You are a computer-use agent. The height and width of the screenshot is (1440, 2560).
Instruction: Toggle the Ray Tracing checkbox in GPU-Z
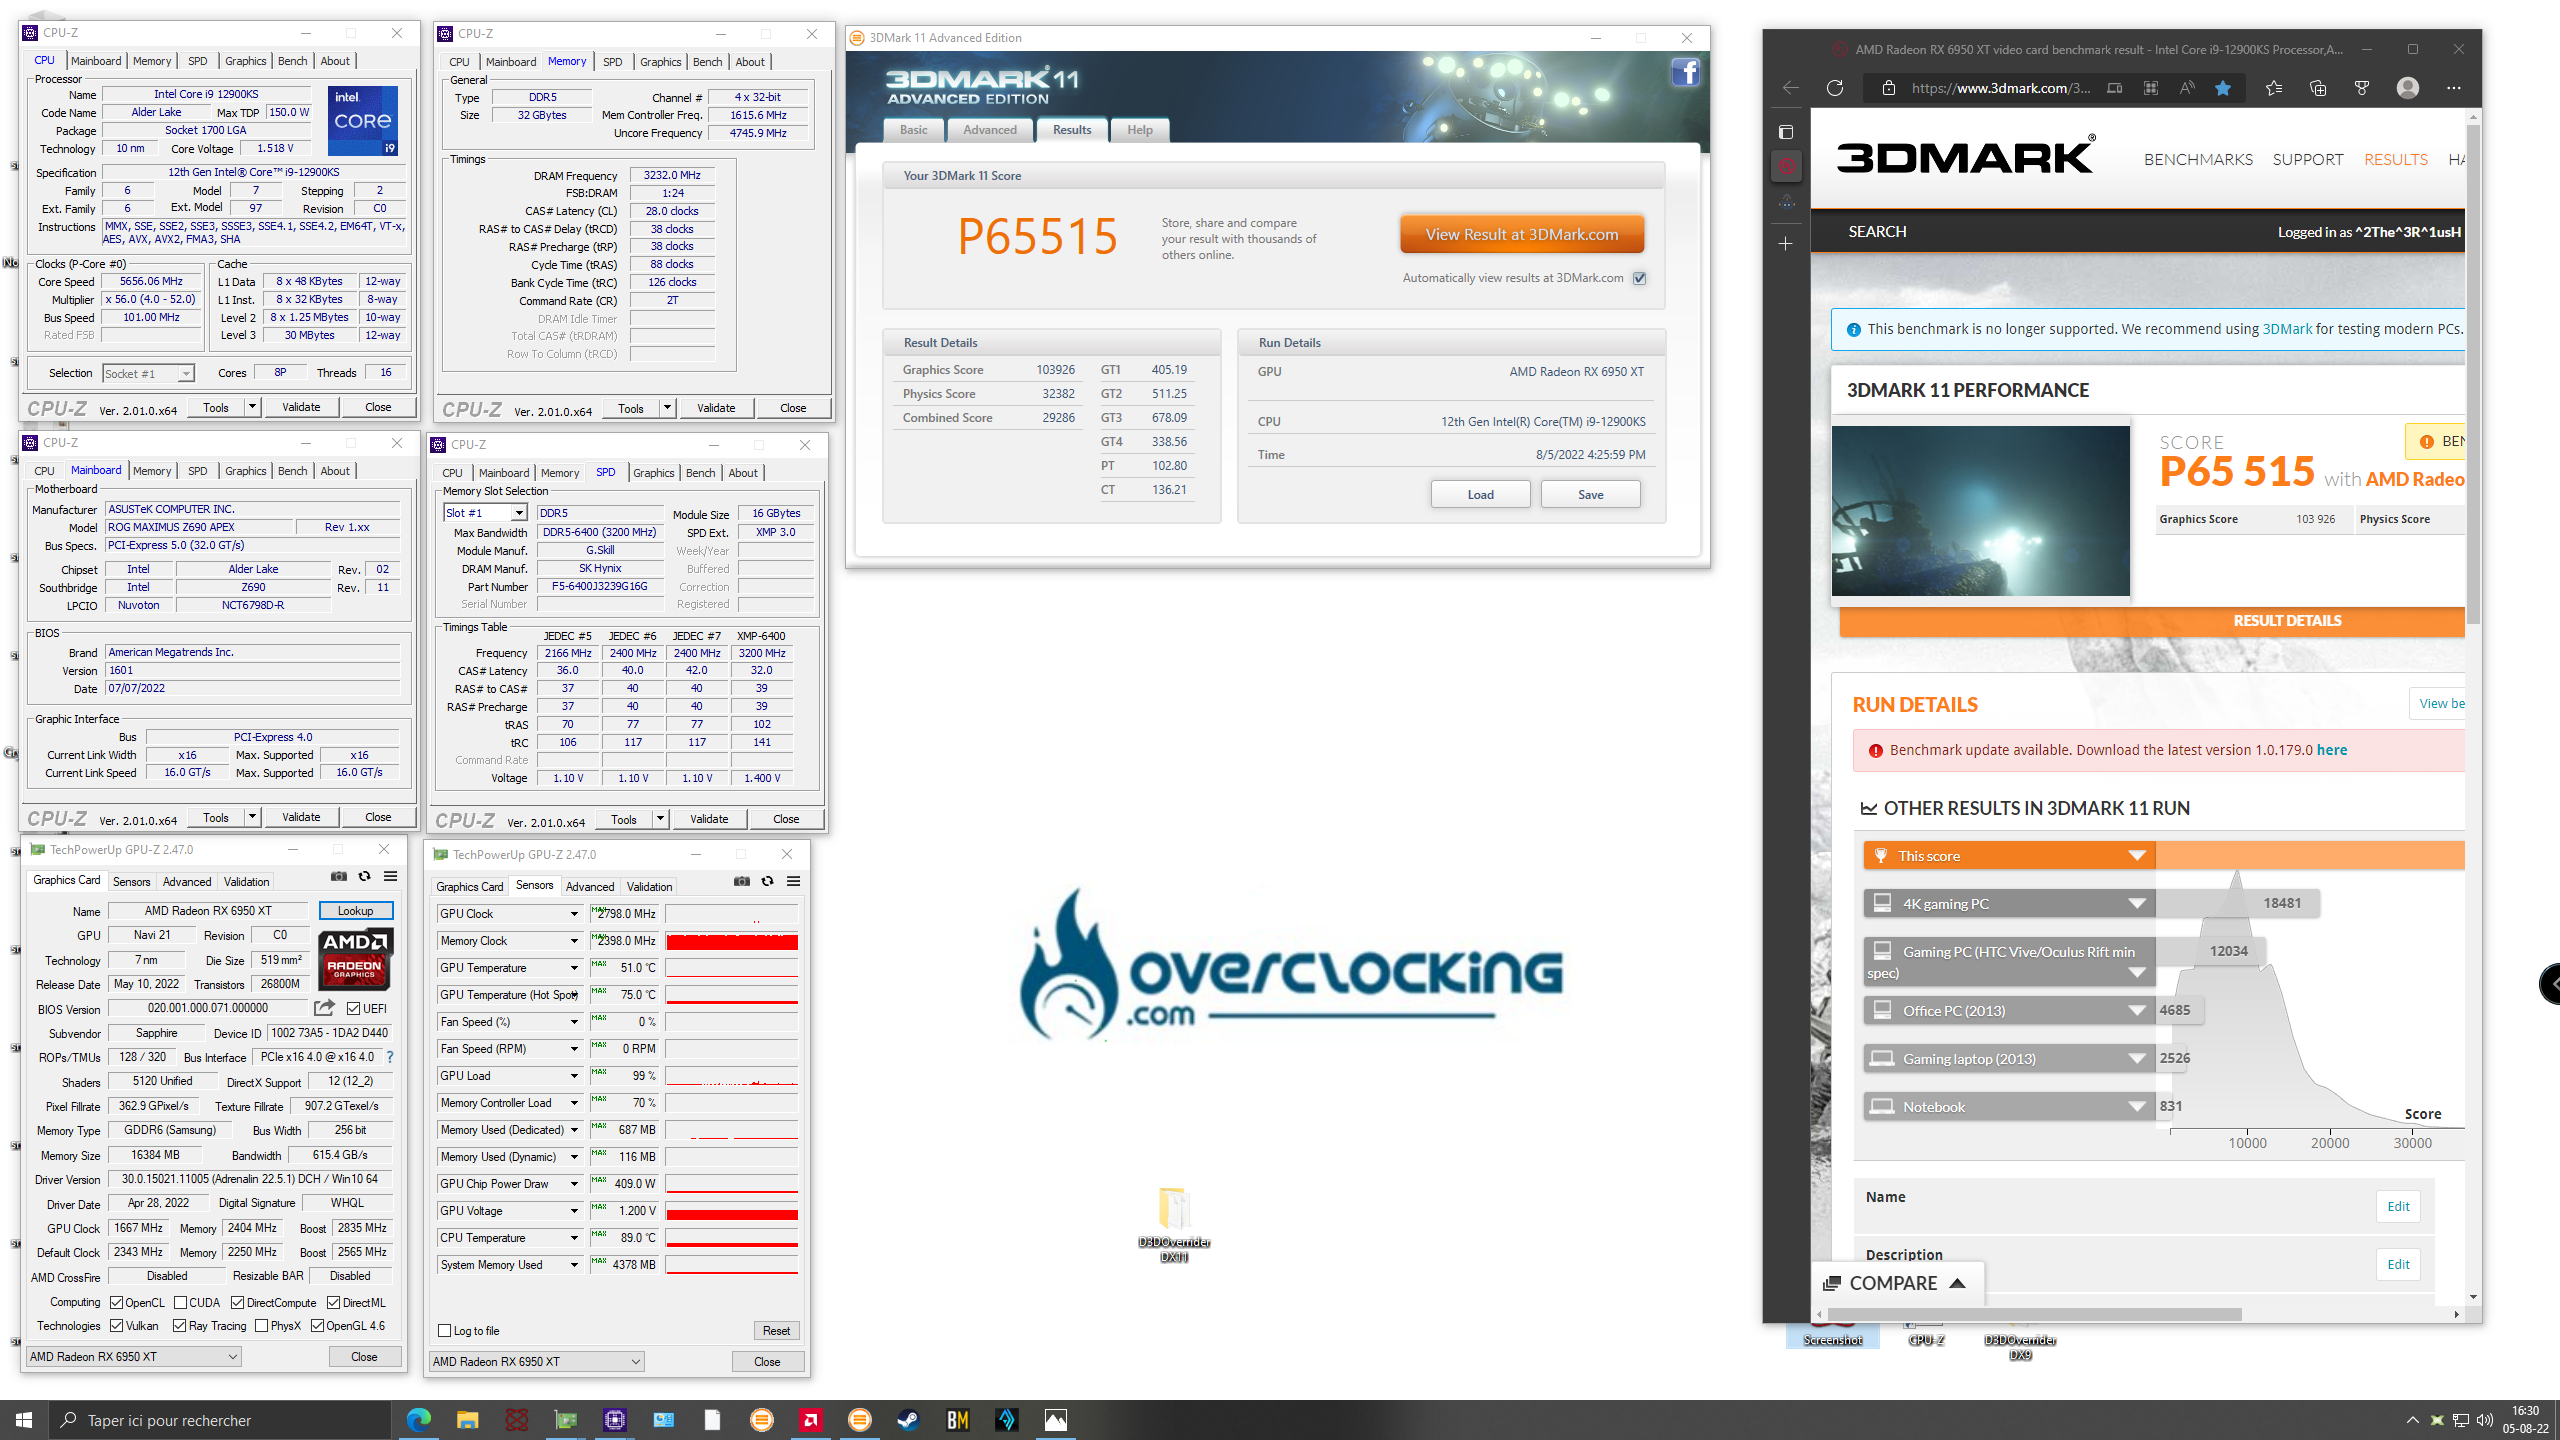tap(179, 1326)
